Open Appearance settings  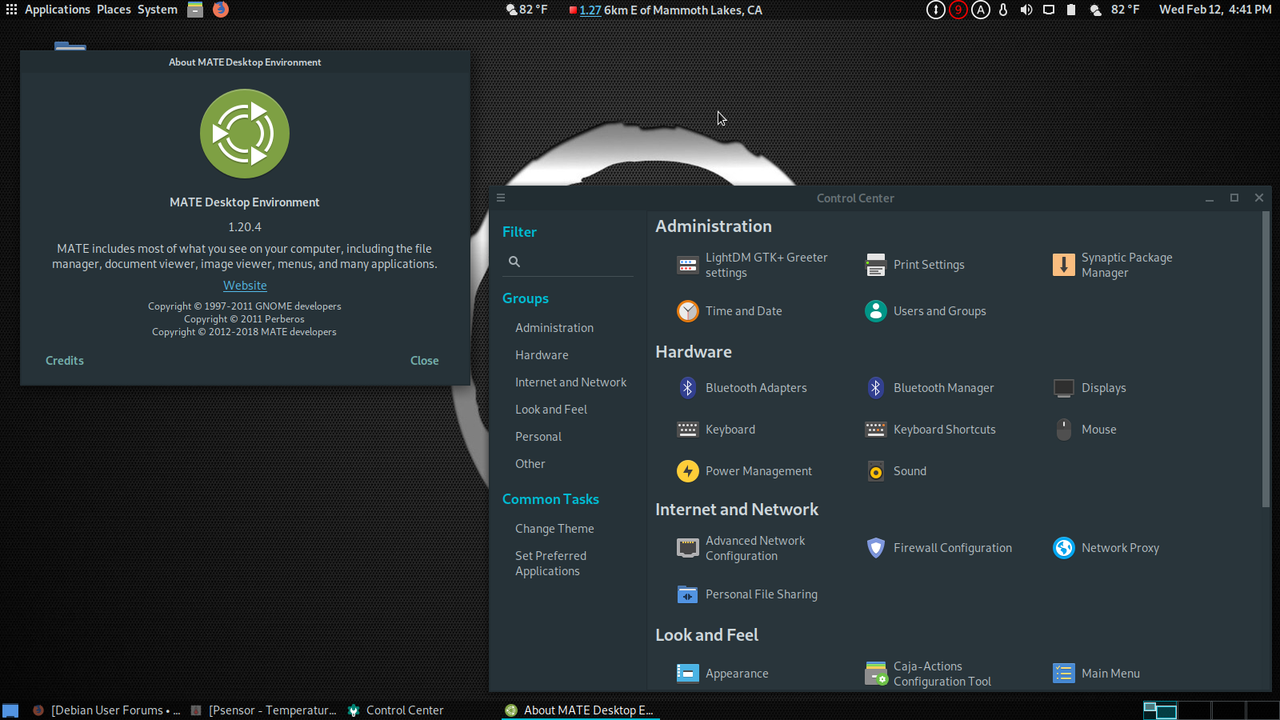click(x=722, y=674)
